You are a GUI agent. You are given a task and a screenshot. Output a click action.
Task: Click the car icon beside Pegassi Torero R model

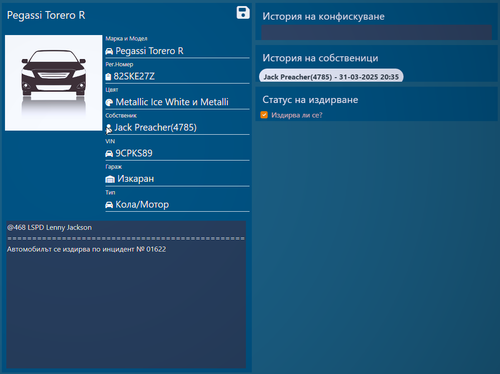tap(109, 51)
